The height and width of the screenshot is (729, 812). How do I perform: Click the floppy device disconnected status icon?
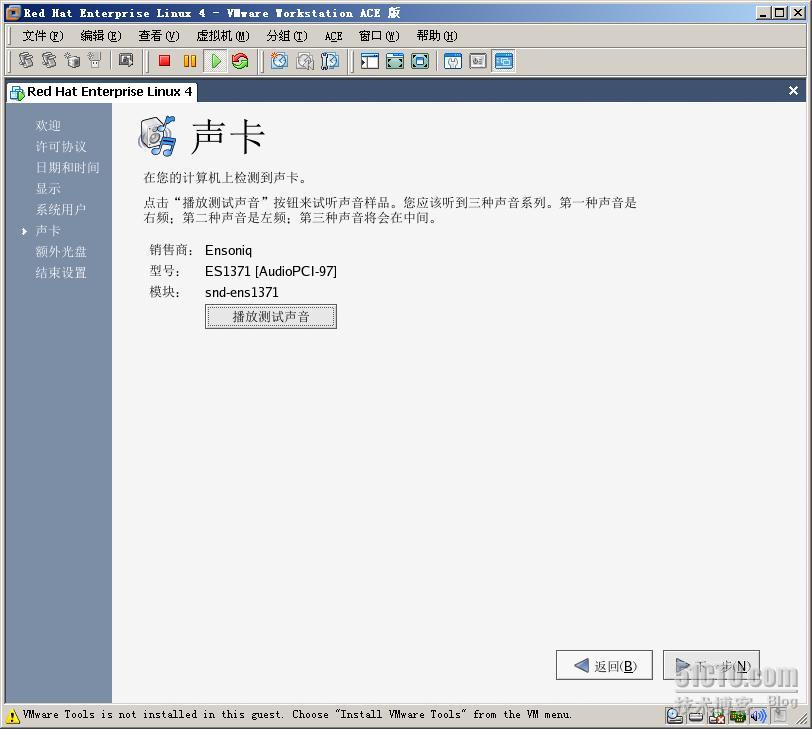coord(717,716)
